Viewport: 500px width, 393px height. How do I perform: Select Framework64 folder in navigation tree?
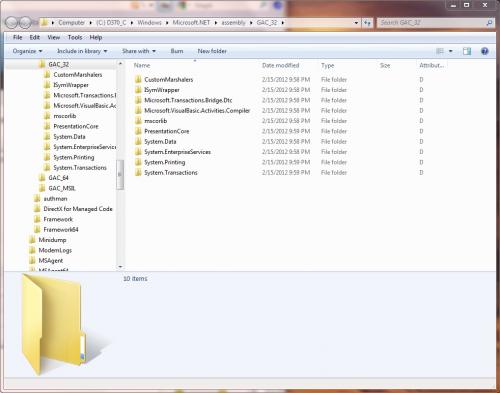click(61, 230)
